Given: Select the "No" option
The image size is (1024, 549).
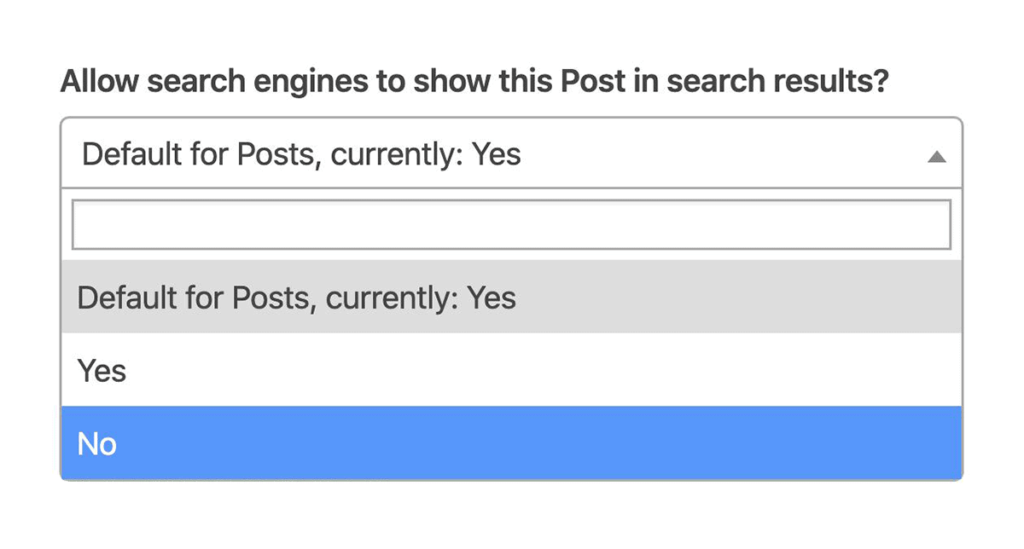Looking at the screenshot, I should click(511, 443).
